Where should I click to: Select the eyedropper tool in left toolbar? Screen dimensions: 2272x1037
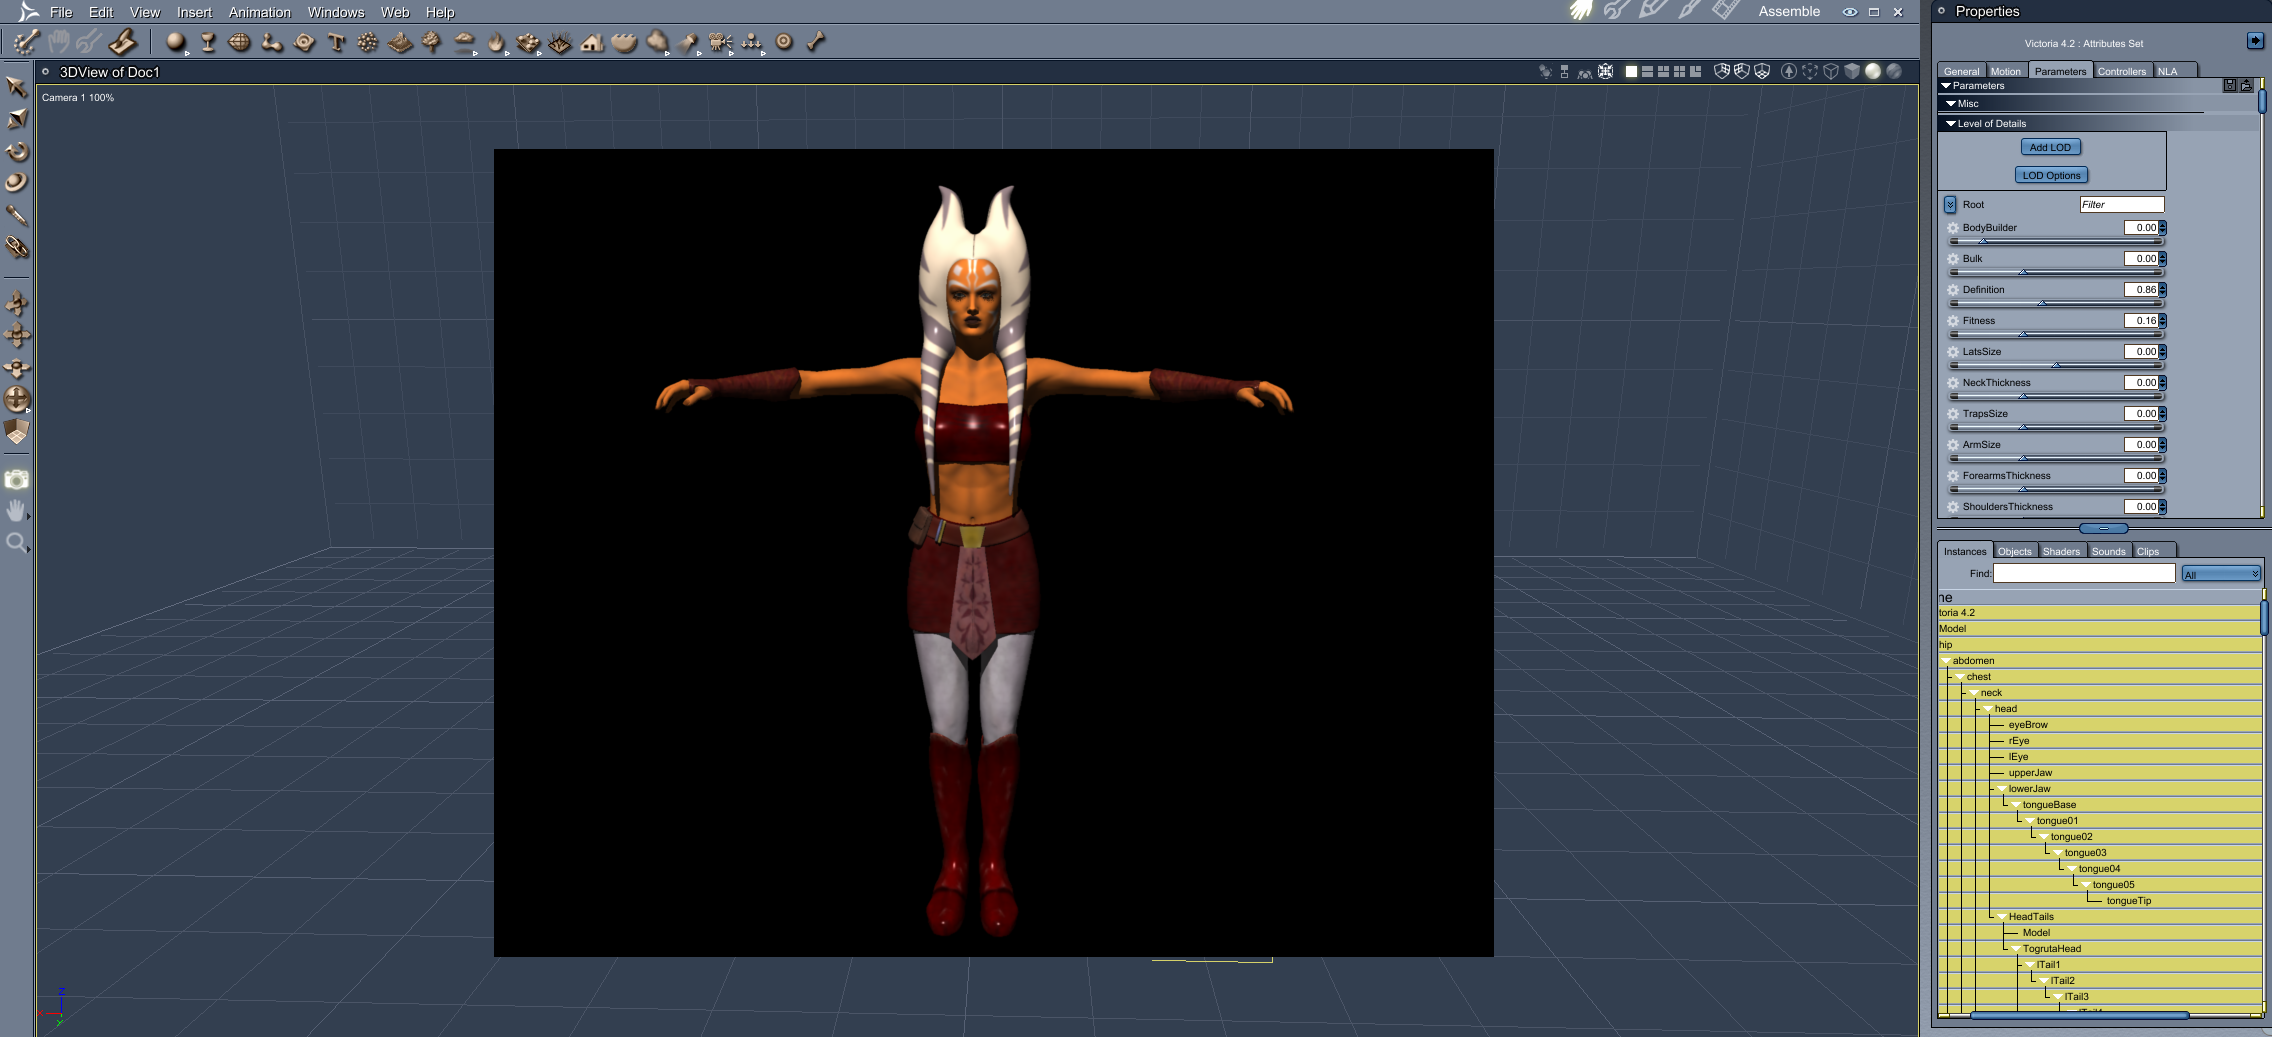(16, 215)
